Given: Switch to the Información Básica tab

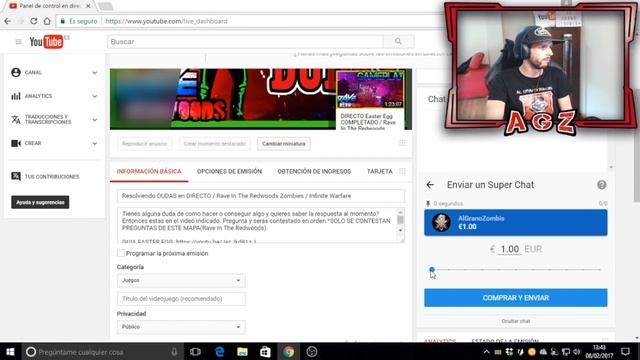Looking at the screenshot, I should click(149, 171).
